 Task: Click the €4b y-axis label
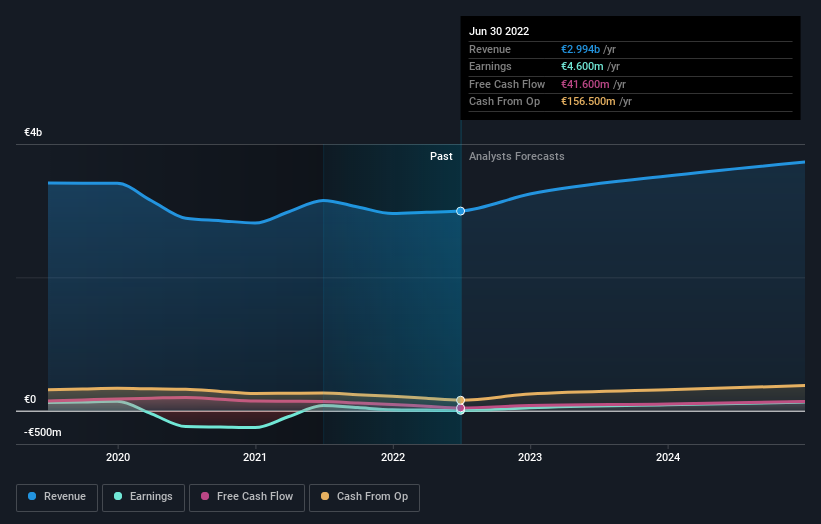coord(33,132)
